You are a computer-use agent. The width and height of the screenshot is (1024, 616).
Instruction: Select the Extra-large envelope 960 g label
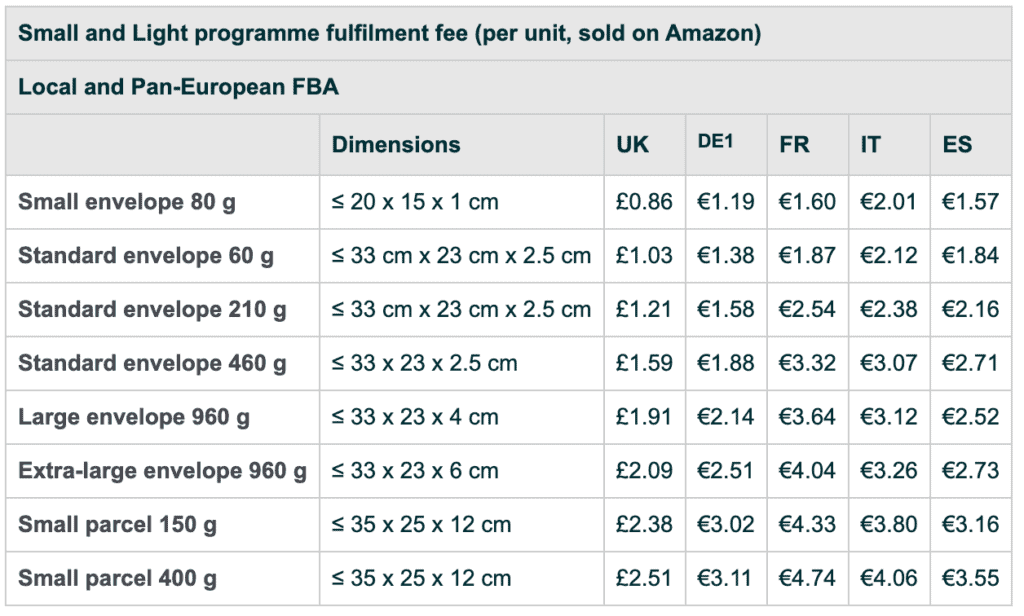163,471
